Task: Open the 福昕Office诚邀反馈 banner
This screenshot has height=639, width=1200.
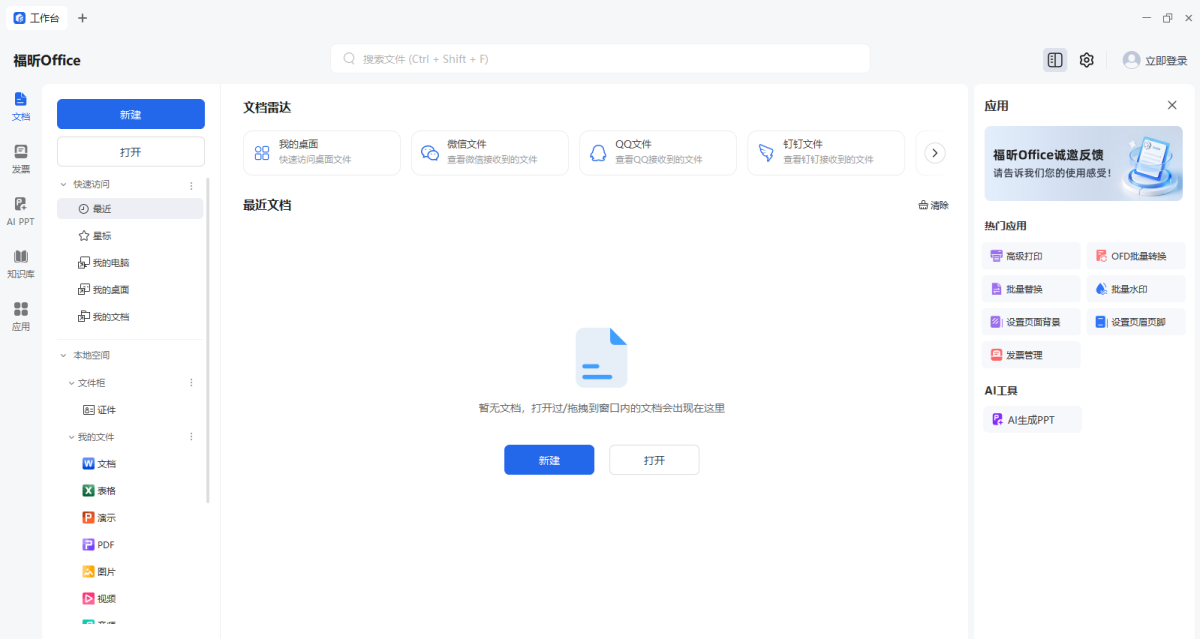Action: pos(1083,164)
